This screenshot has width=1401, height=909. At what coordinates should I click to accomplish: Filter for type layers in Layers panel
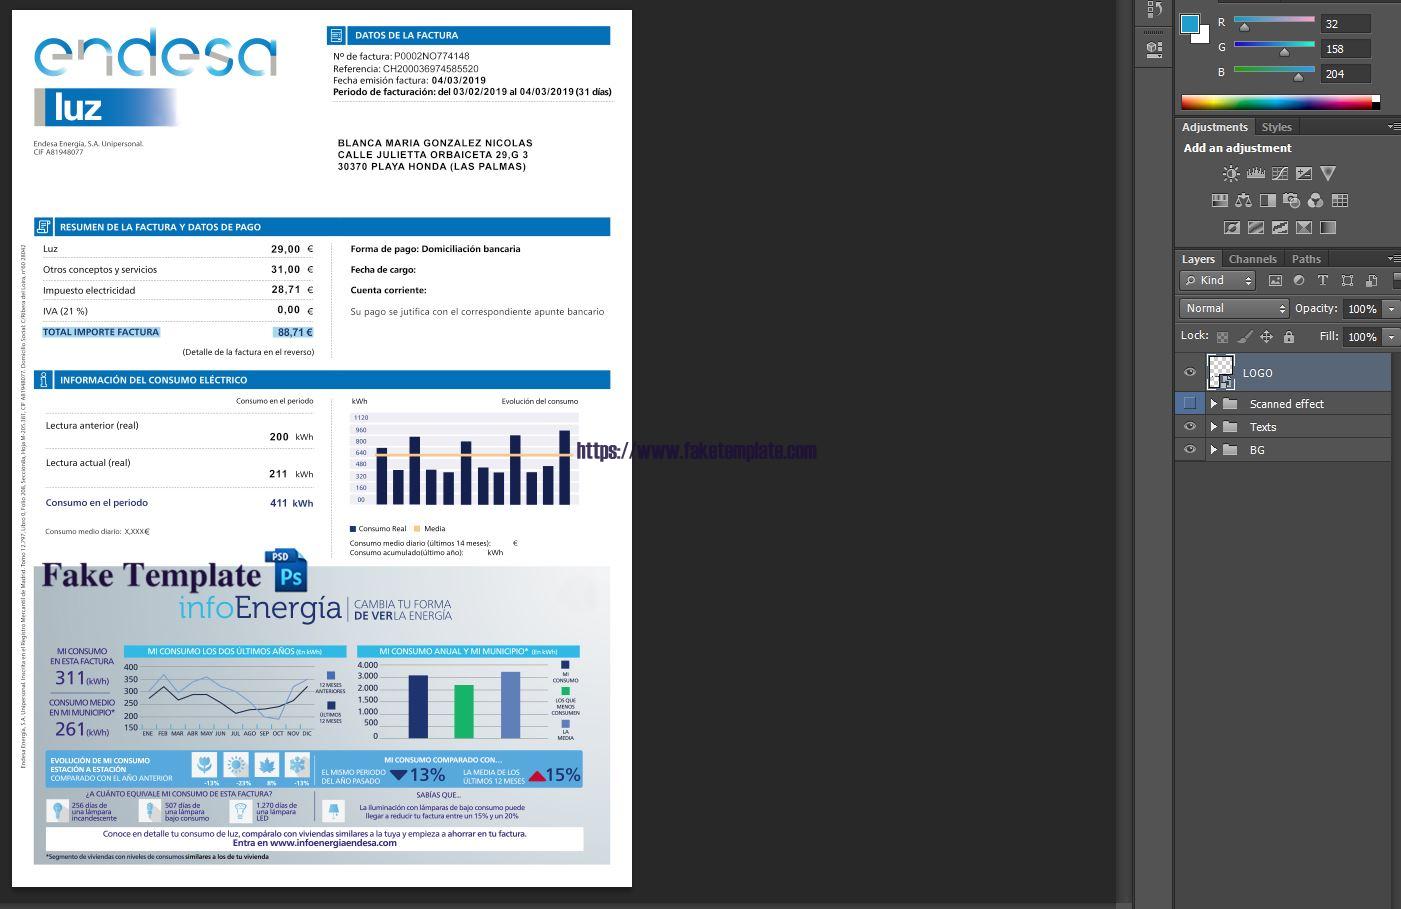point(1323,280)
